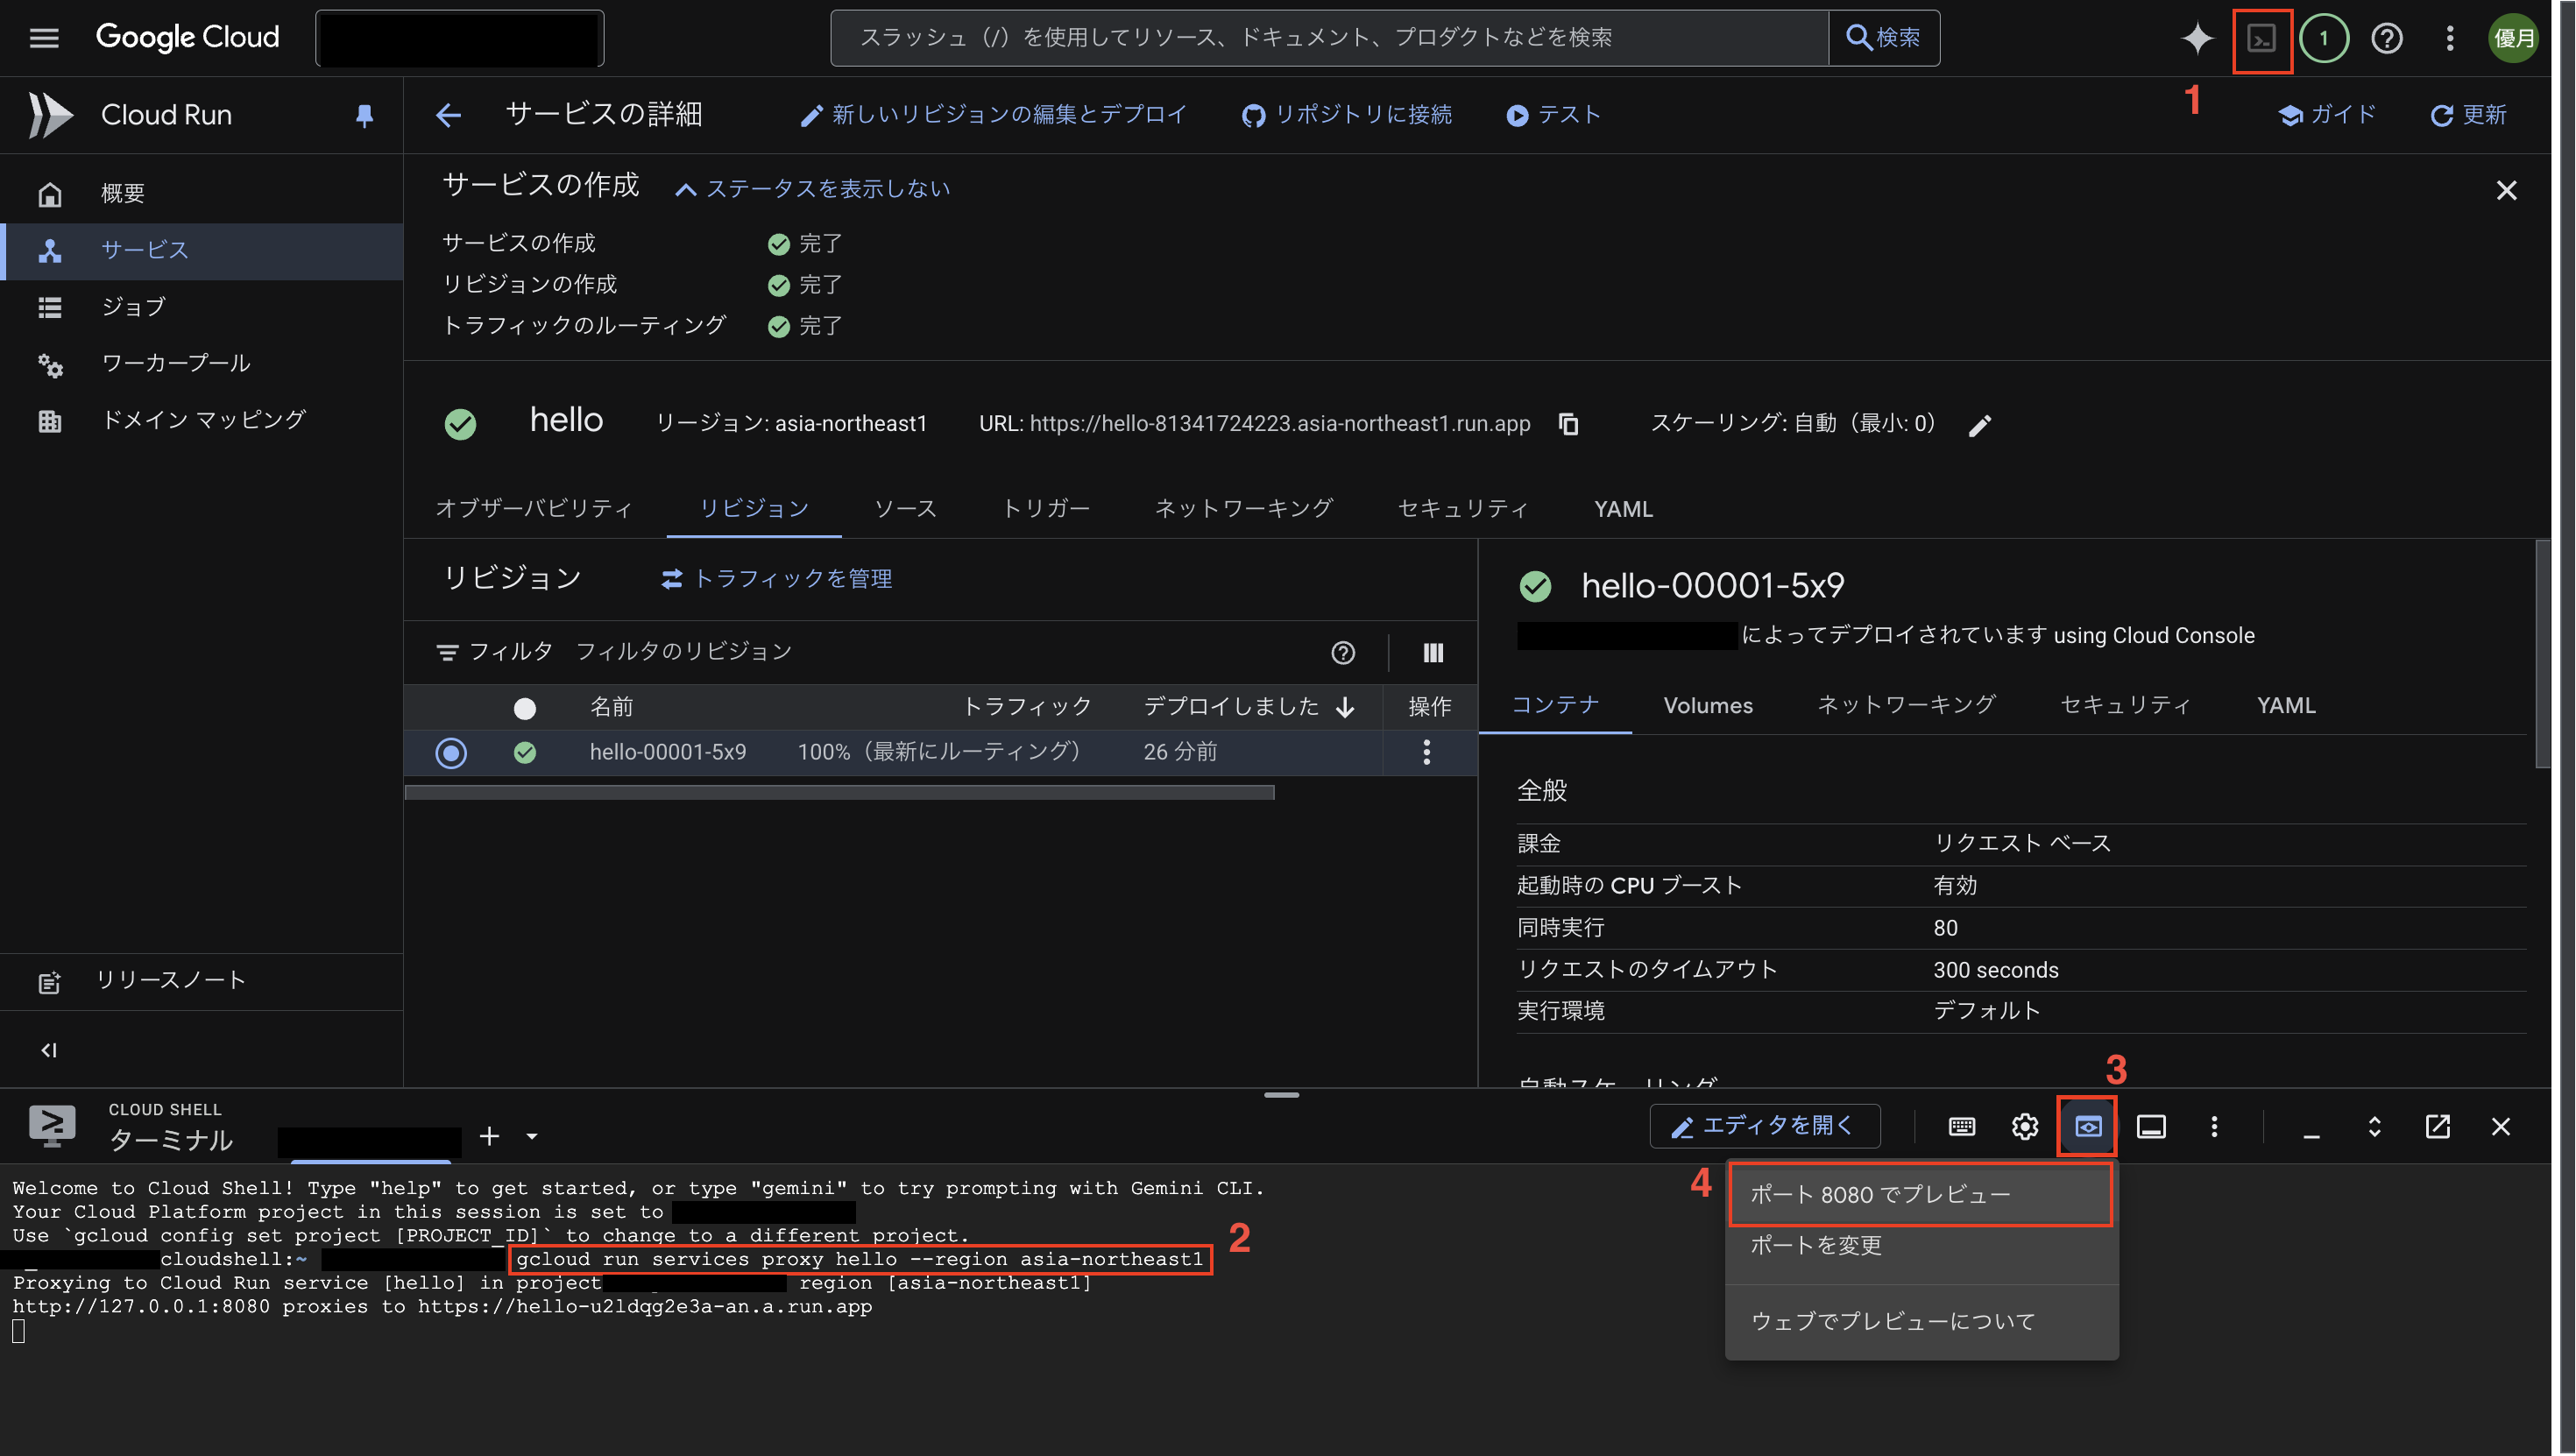Edit scaling settings with the pencil icon
The width and height of the screenshot is (2576, 1456).
click(1980, 424)
